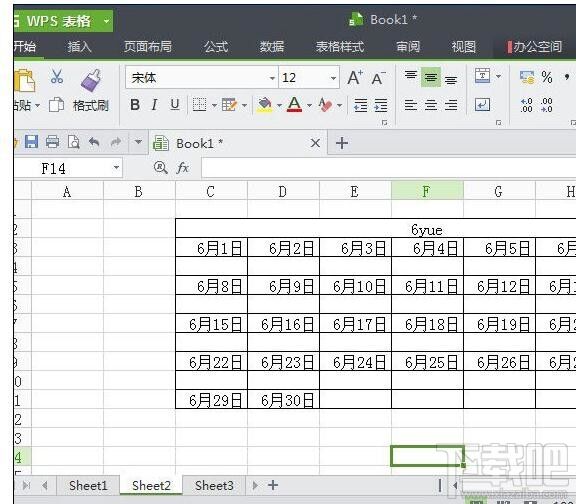Open the font size dropdown showing 12
This screenshot has height=504, width=576.
point(333,78)
